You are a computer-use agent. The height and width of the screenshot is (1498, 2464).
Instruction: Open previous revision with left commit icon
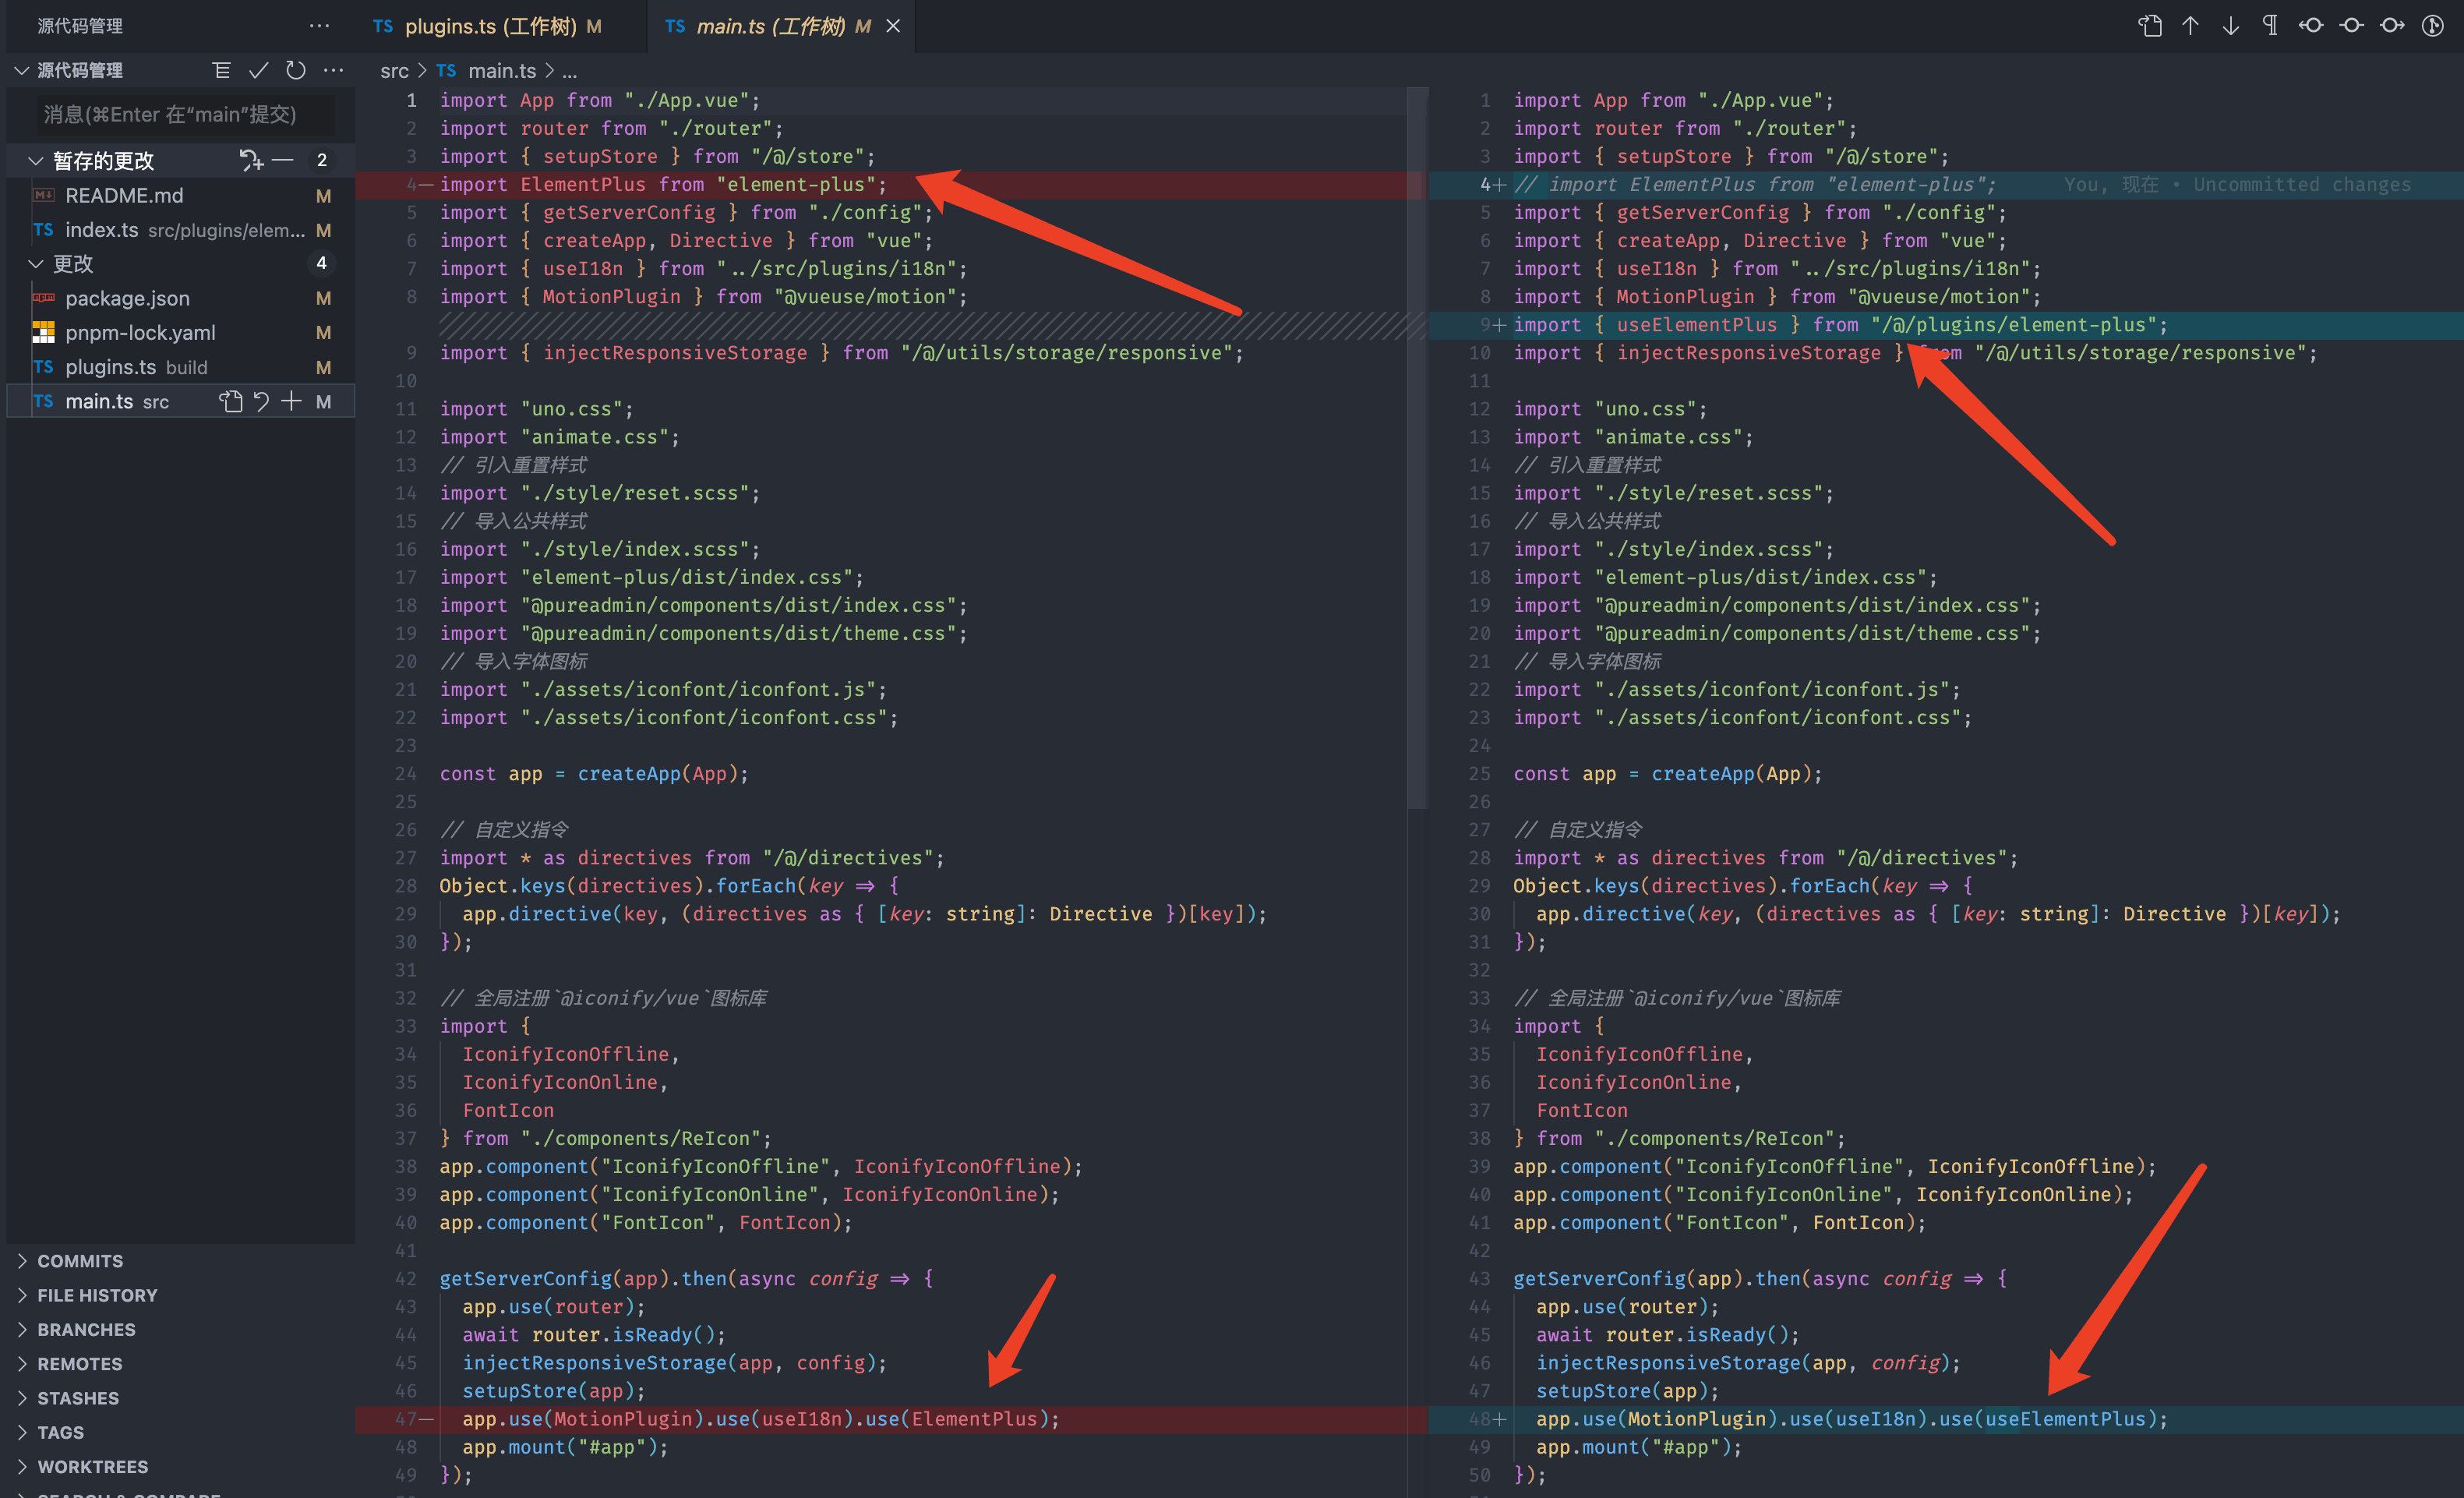pos(2311,26)
